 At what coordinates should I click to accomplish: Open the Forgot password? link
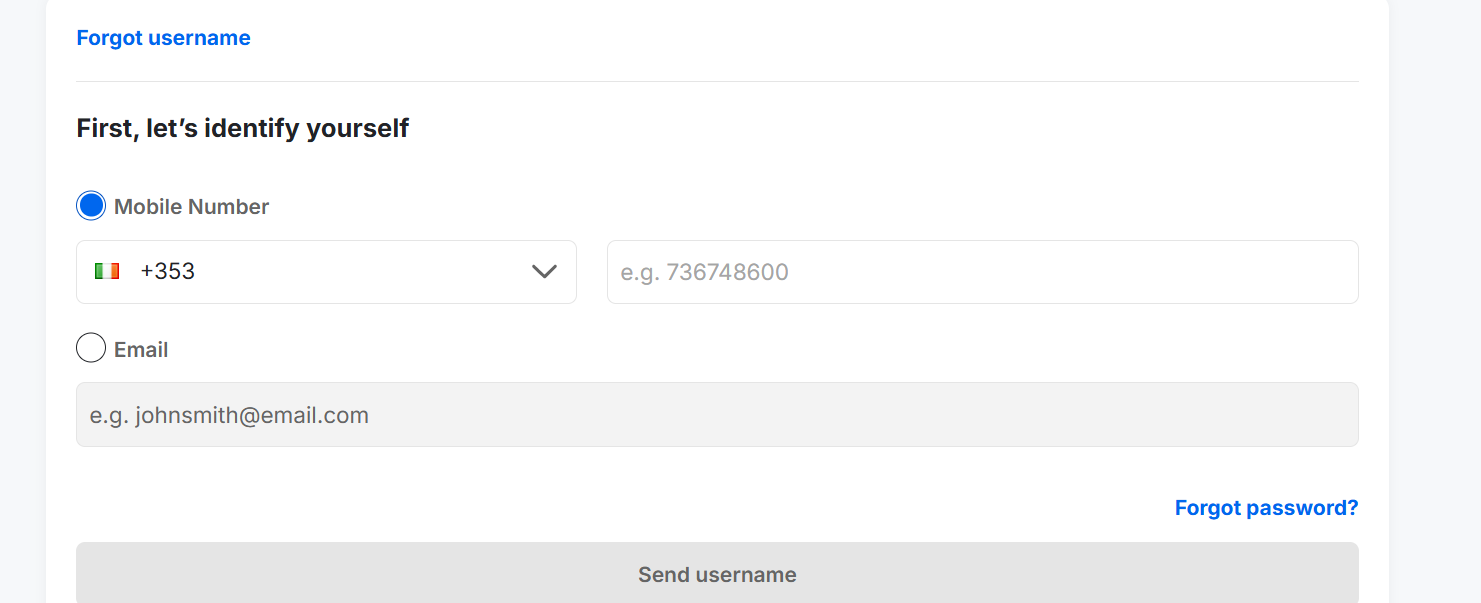point(1266,508)
